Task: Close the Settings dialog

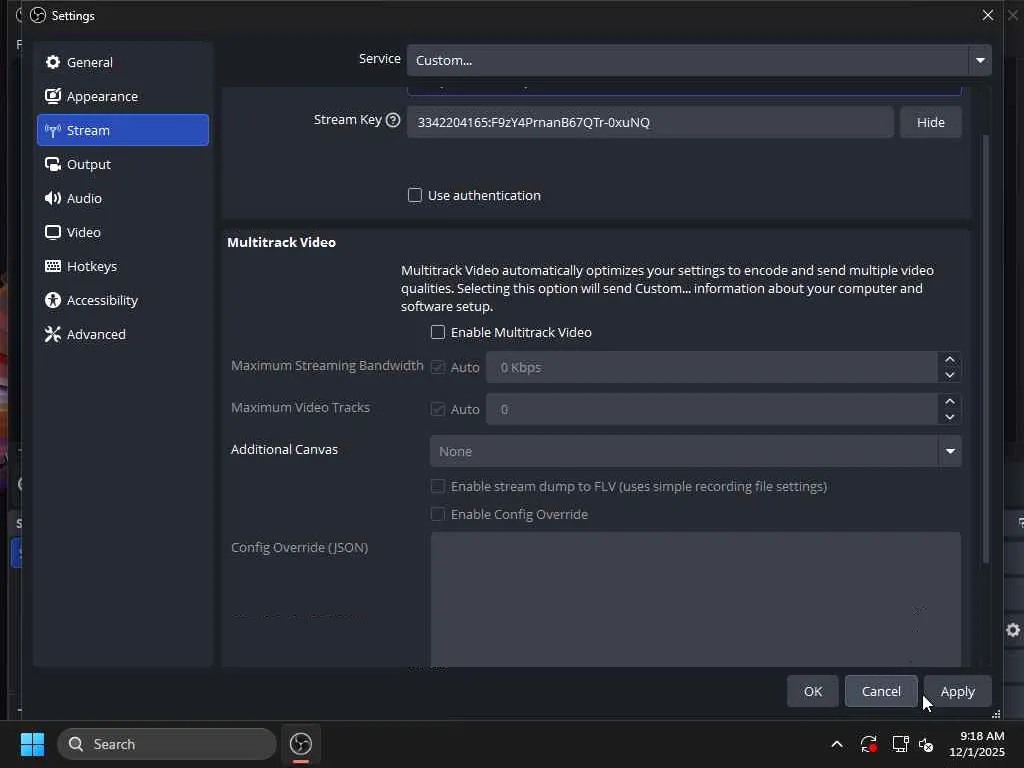Action: [x=987, y=15]
